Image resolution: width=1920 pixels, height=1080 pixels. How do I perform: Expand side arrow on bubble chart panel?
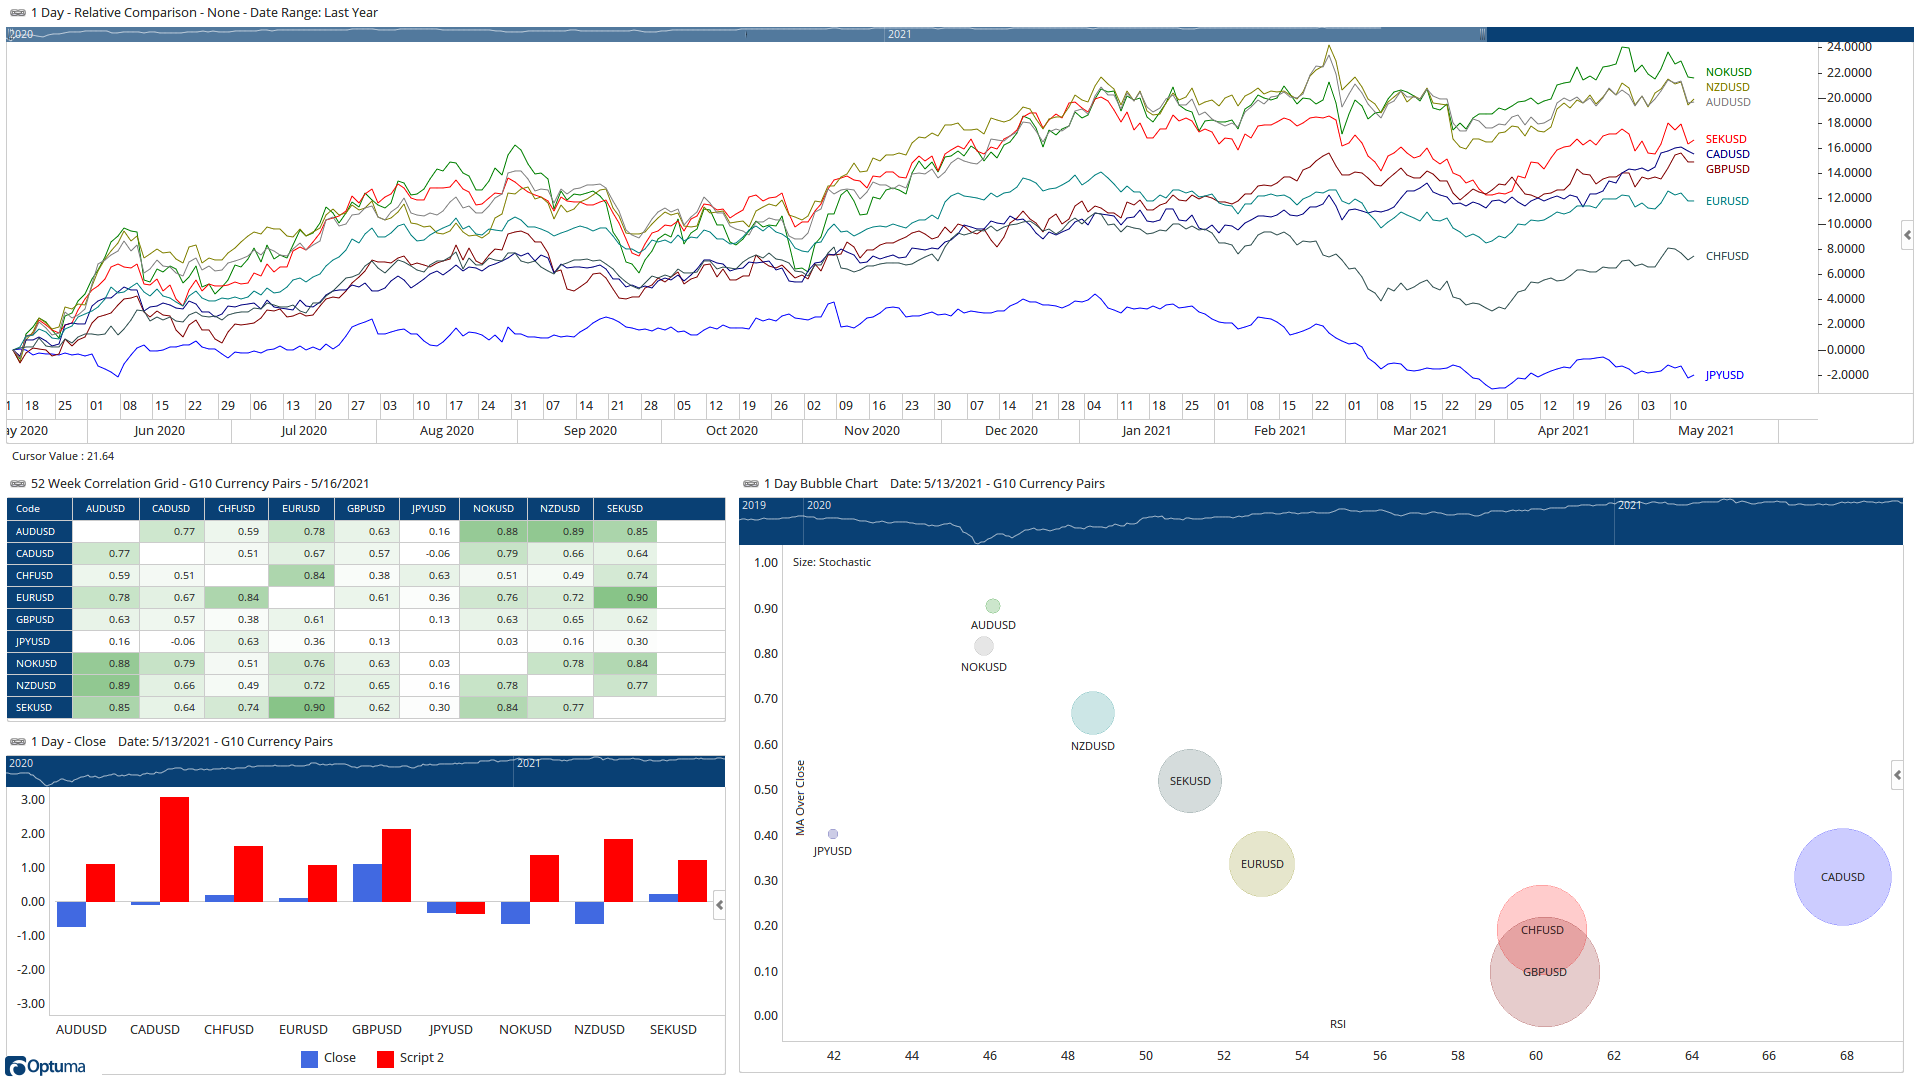coord(1897,775)
